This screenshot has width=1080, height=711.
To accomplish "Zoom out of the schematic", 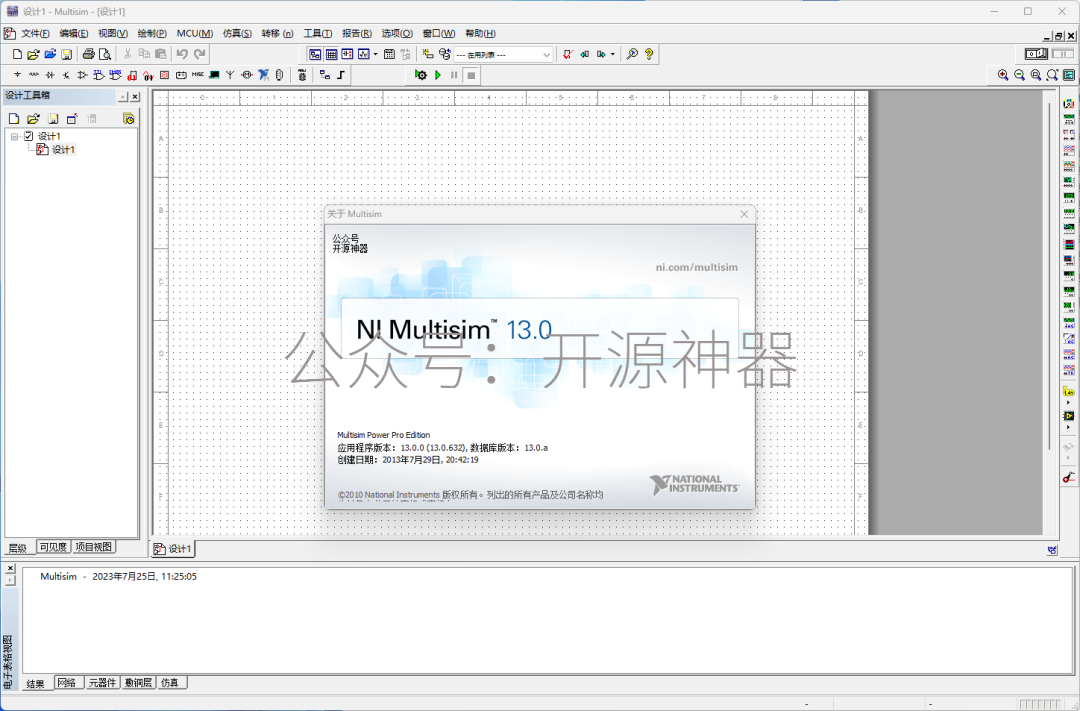I will coord(1019,74).
